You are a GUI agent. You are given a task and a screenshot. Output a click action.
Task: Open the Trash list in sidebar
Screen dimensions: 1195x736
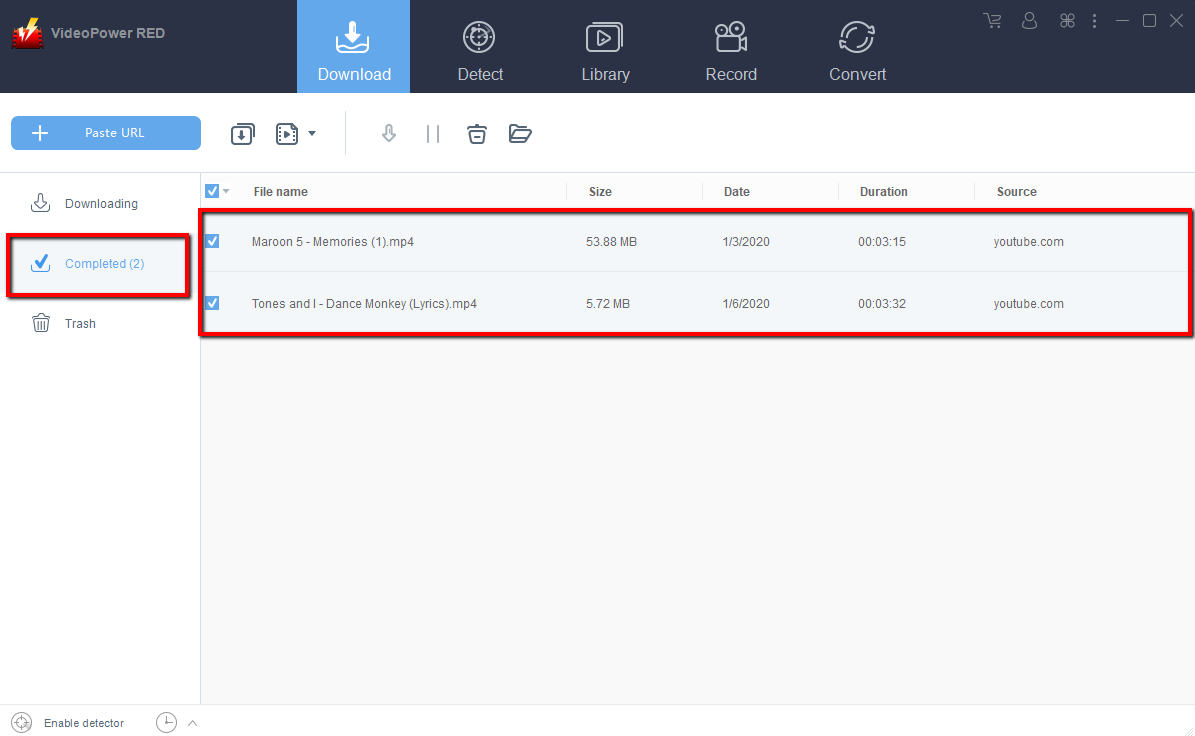point(80,323)
